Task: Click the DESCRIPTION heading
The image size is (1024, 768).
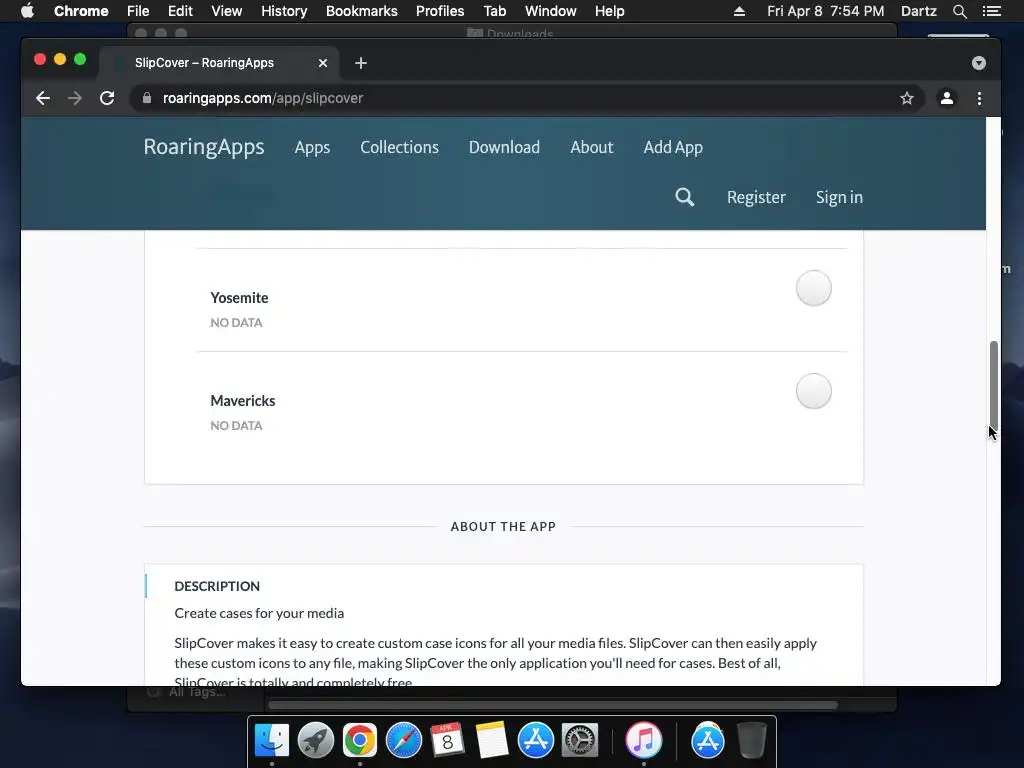Action: [217, 586]
